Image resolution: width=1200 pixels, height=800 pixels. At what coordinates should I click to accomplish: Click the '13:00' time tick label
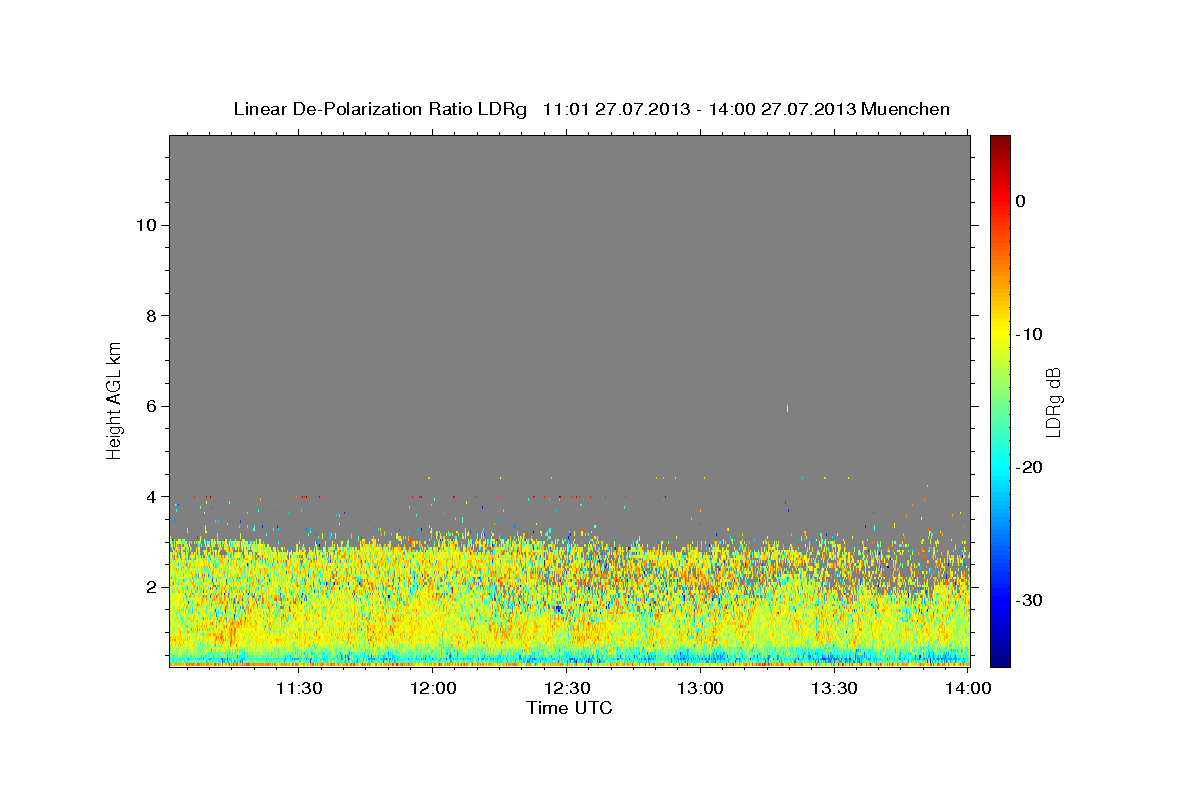[x=701, y=688]
